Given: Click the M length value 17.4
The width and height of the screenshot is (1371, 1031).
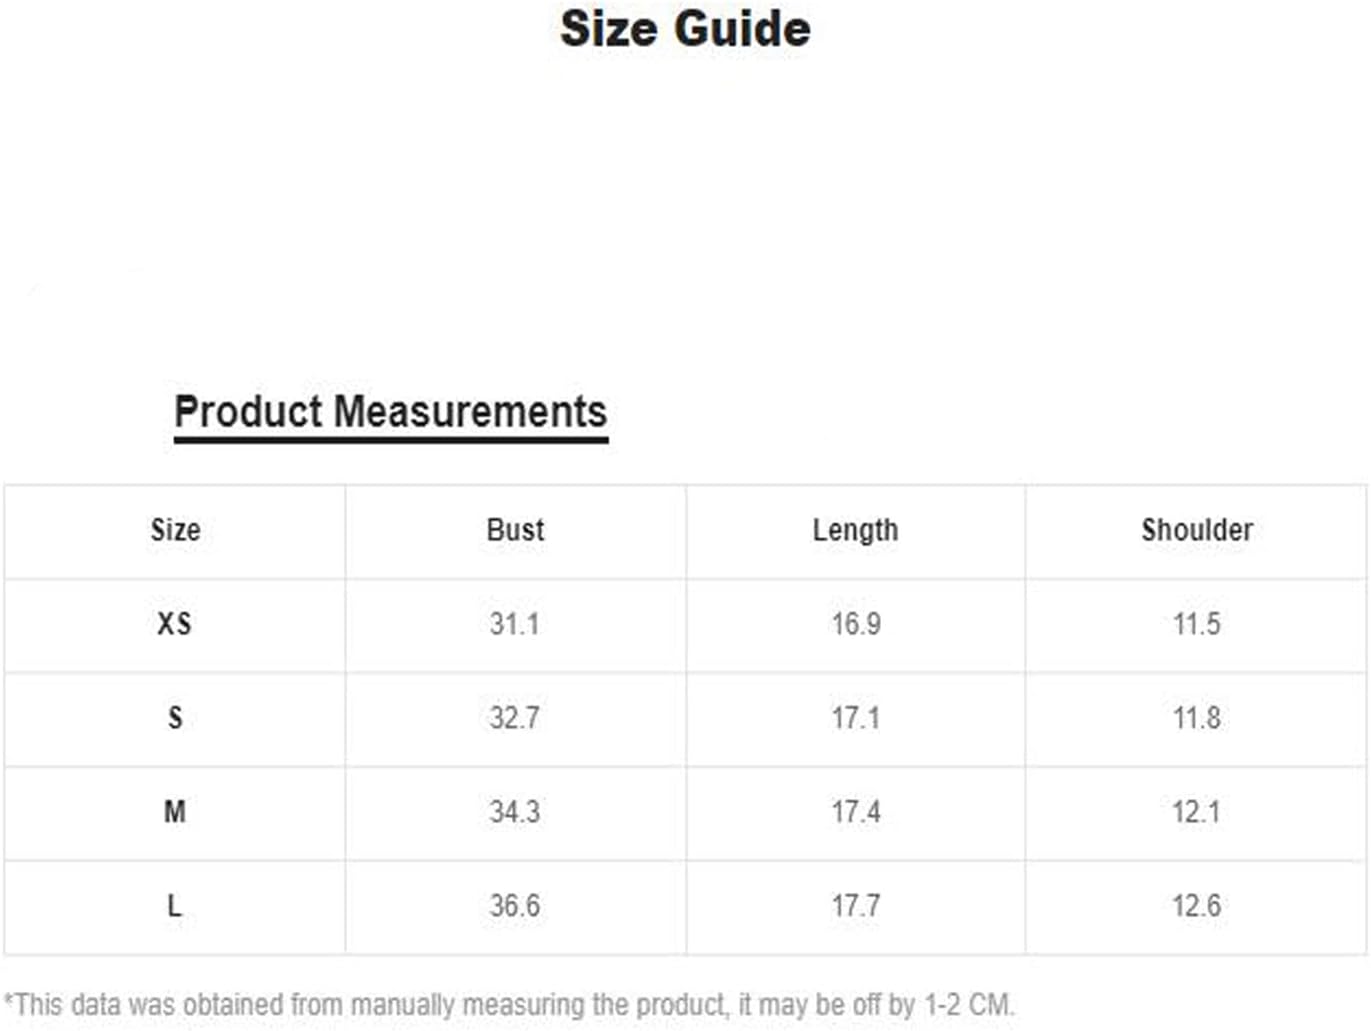Looking at the screenshot, I should pos(856,812).
